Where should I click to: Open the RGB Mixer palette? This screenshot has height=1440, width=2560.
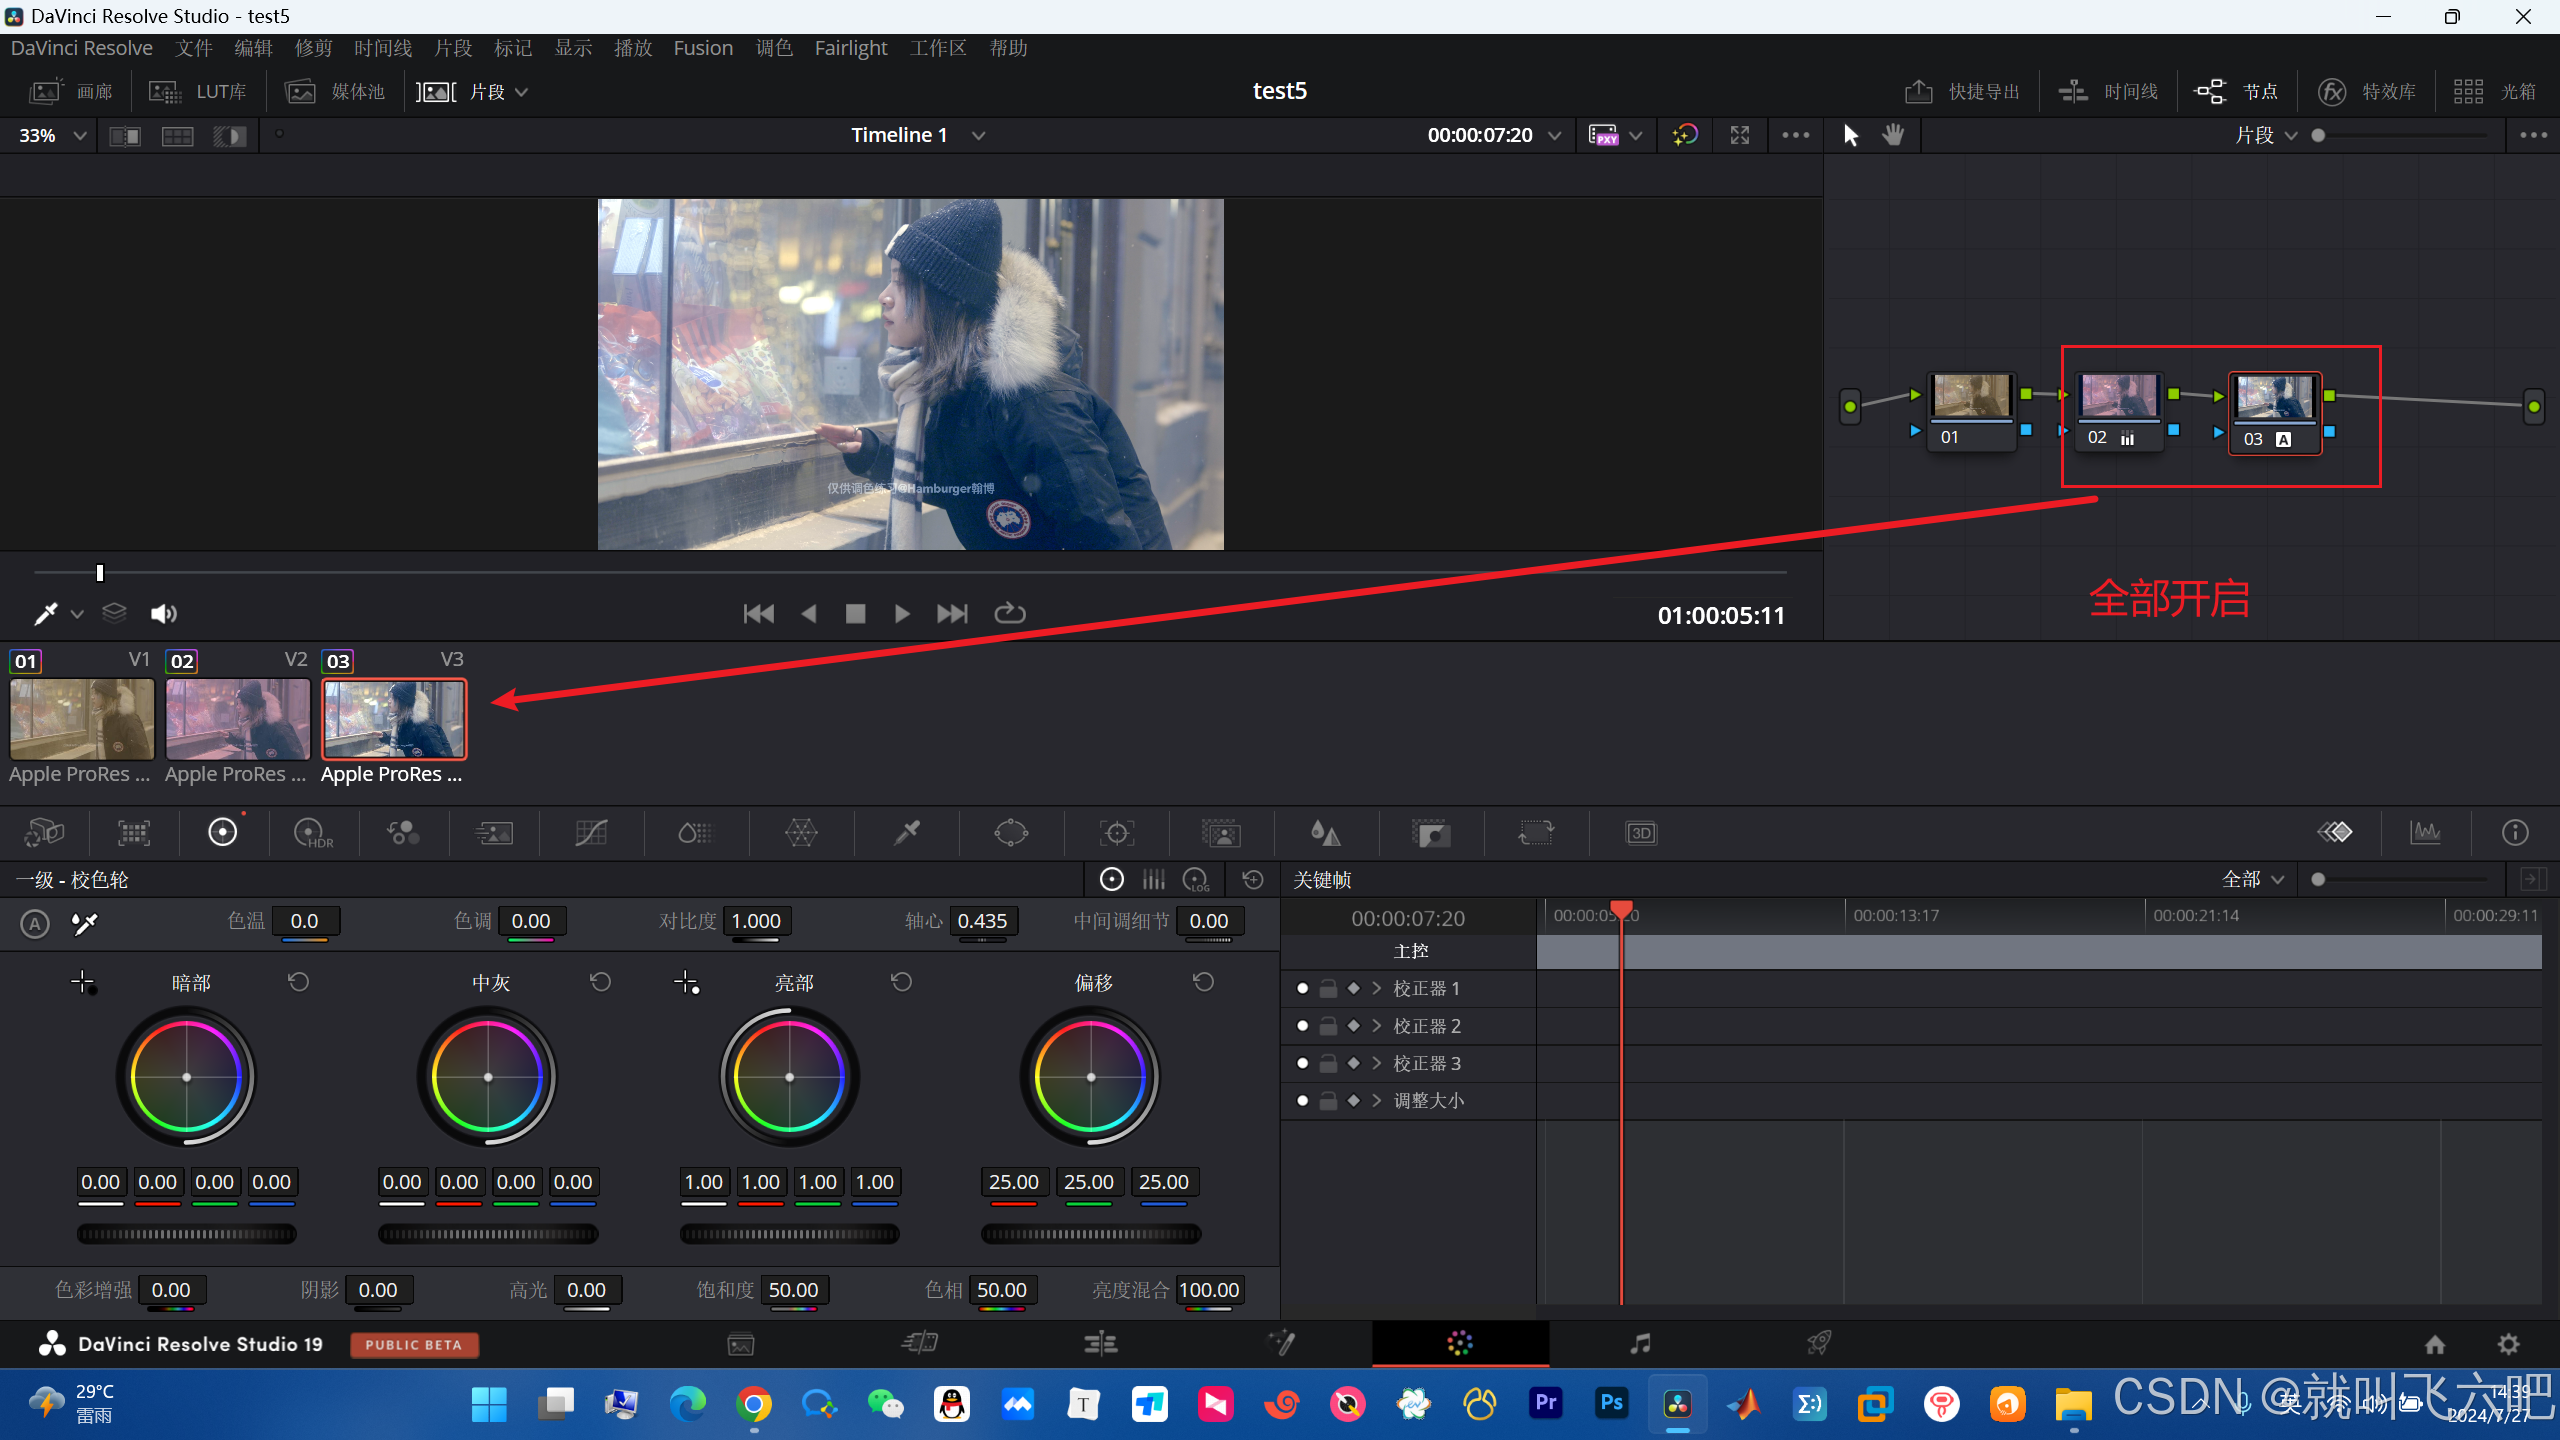click(403, 833)
